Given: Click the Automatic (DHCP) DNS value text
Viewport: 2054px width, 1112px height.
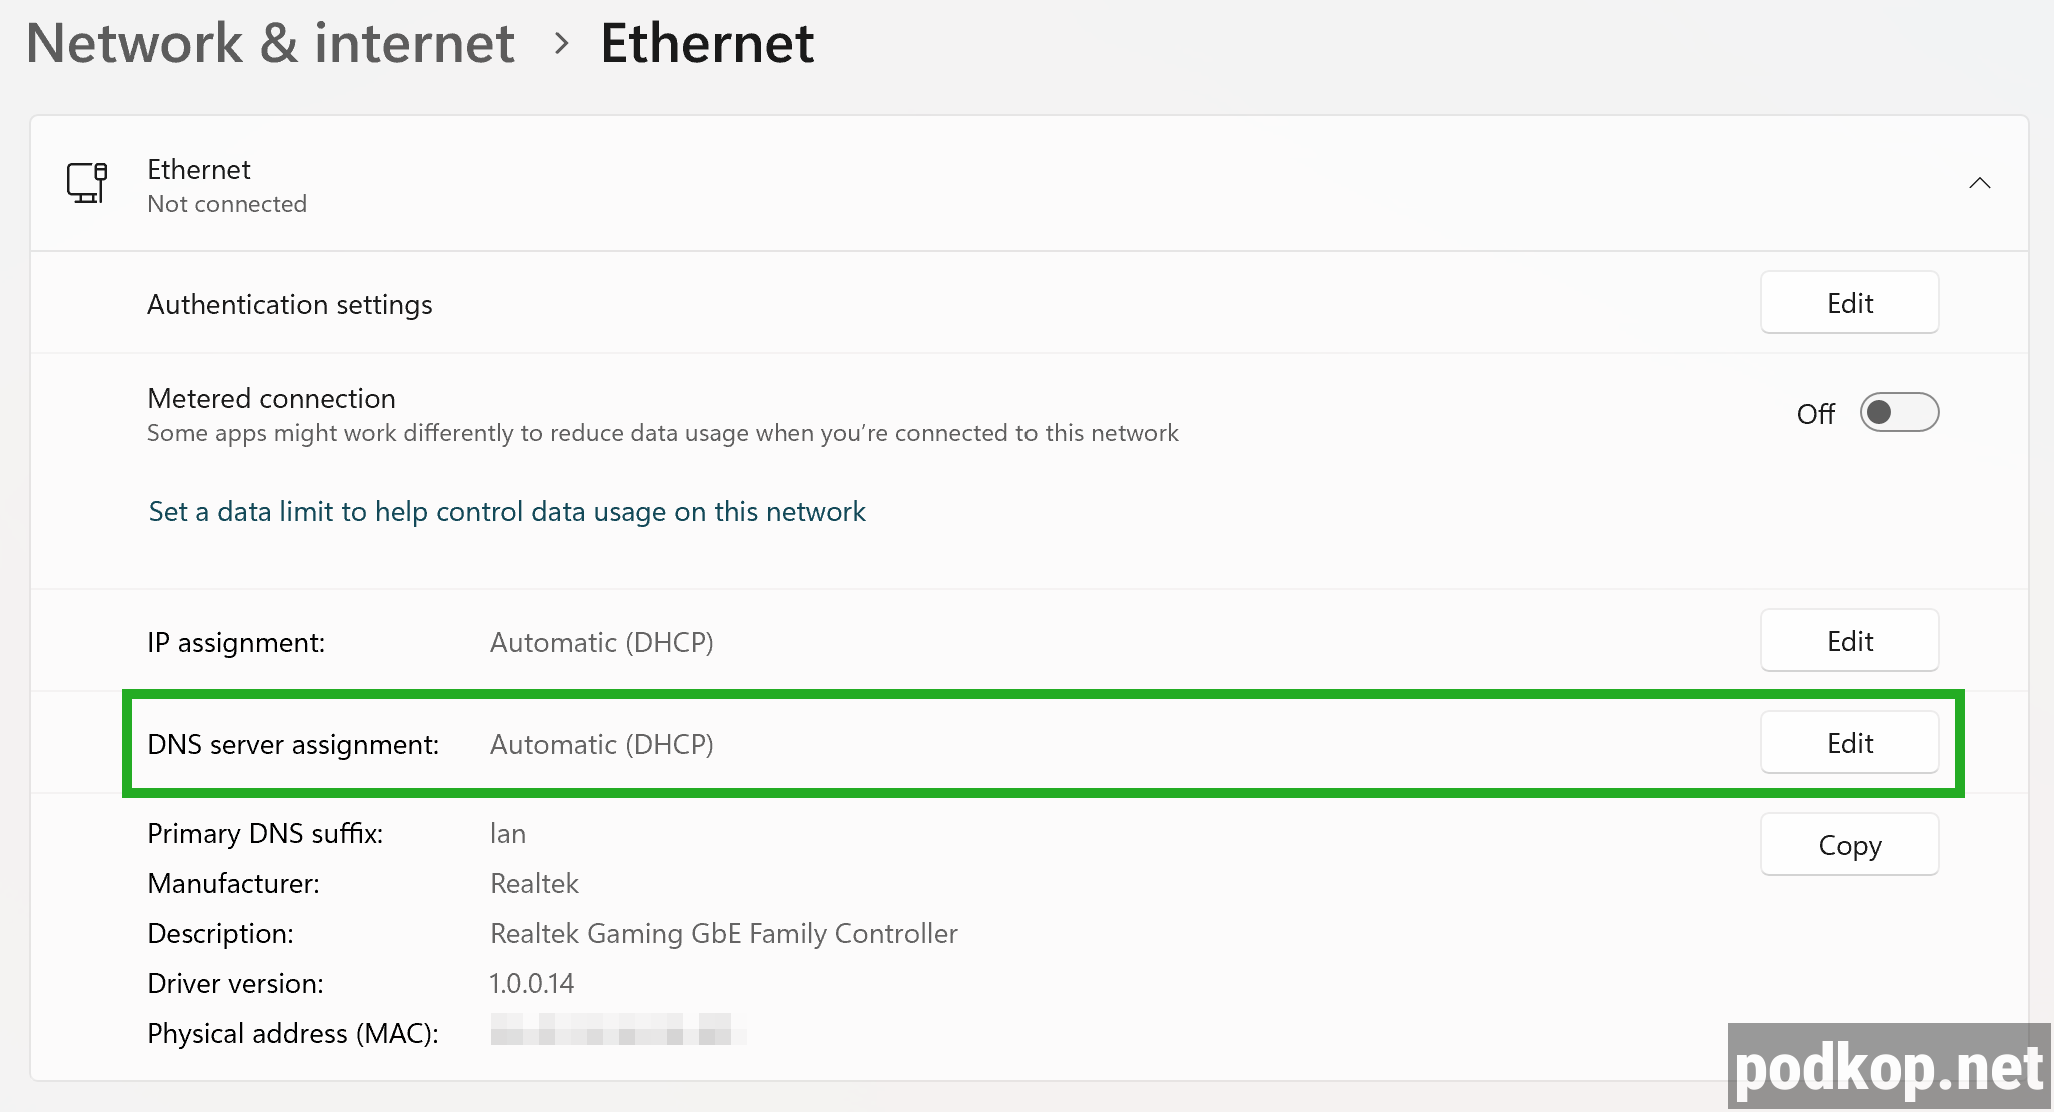Looking at the screenshot, I should pyautogui.click(x=600, y=744).
